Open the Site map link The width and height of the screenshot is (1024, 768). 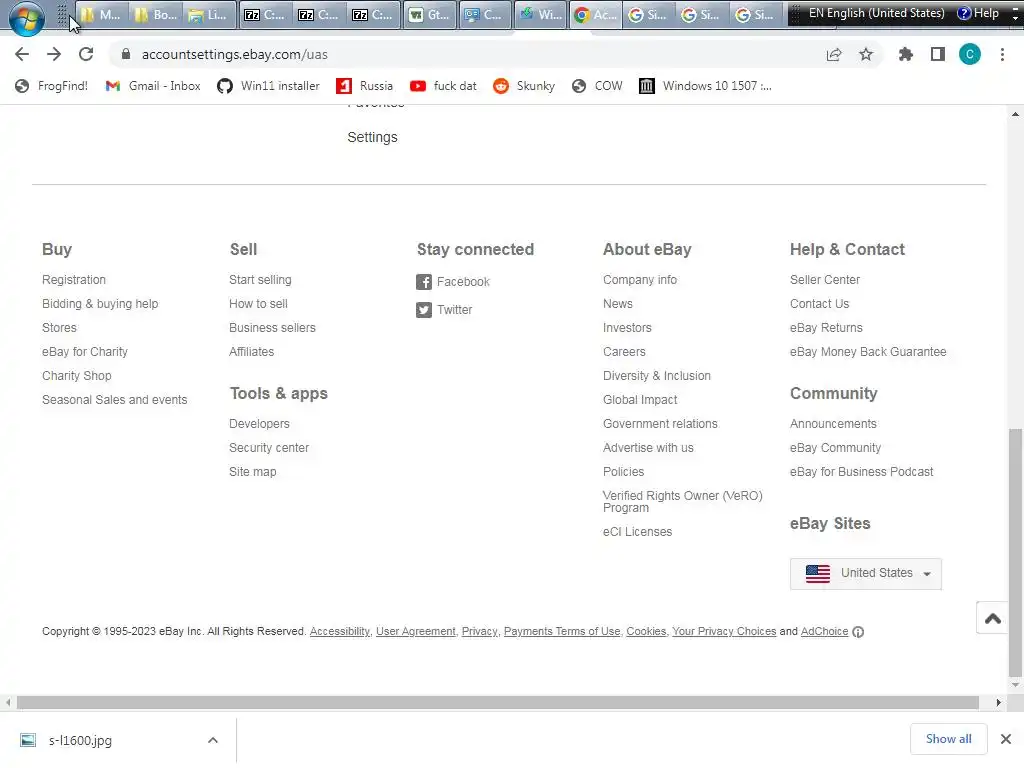pos(253,472)
